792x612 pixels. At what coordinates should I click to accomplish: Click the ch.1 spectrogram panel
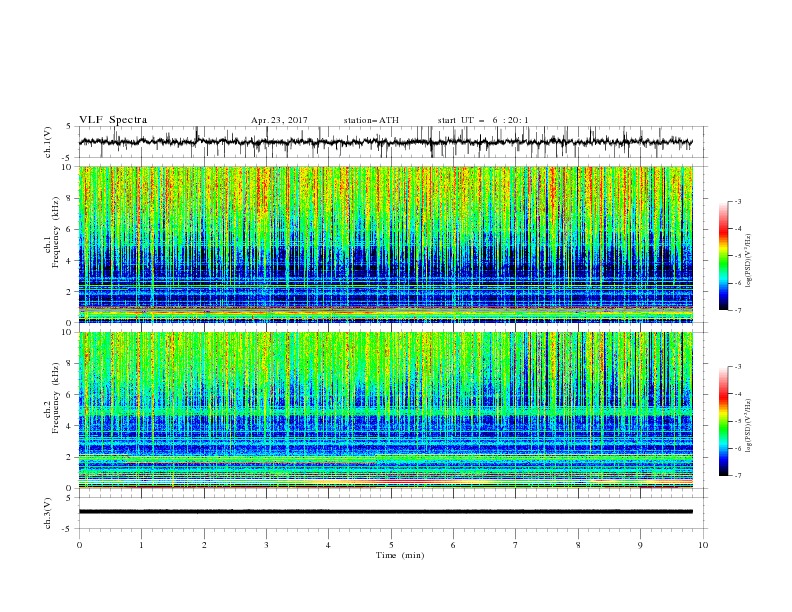(x=386, y=244)
